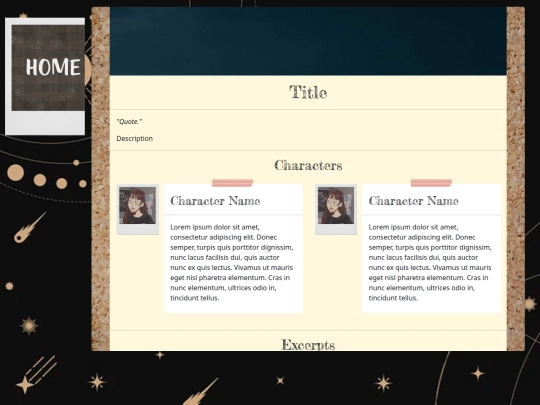The height and width of the screenshot is (405, 540).
Task: Click the left cork border strip
Action: (101, 179)
